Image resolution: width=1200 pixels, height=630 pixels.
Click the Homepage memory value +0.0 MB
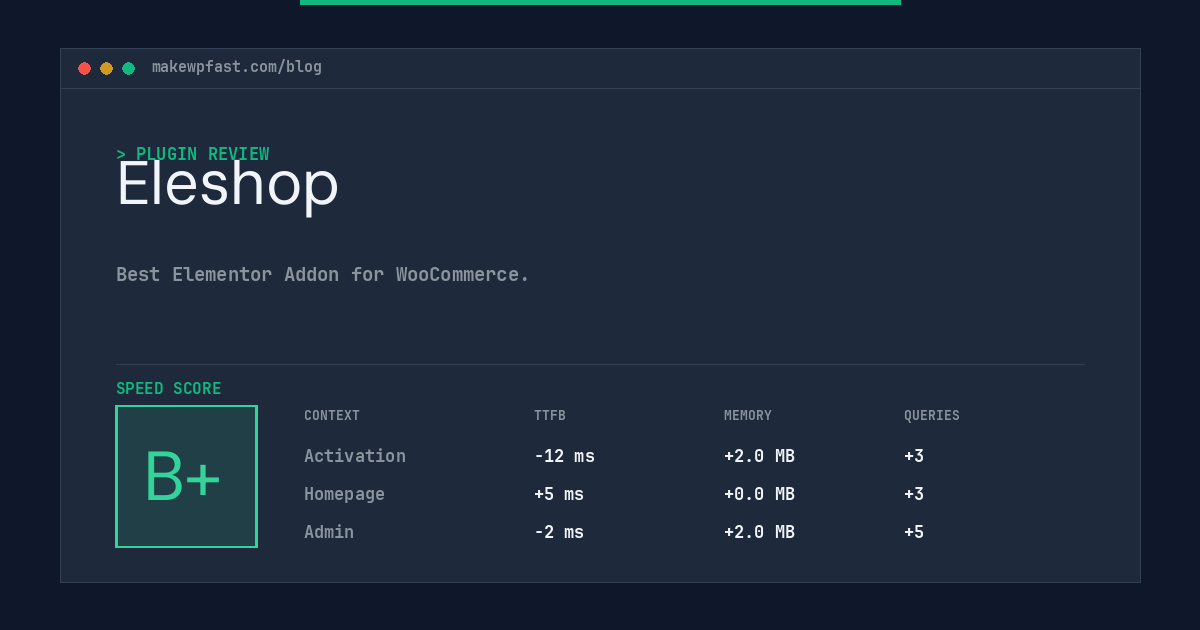click(759, 494)
